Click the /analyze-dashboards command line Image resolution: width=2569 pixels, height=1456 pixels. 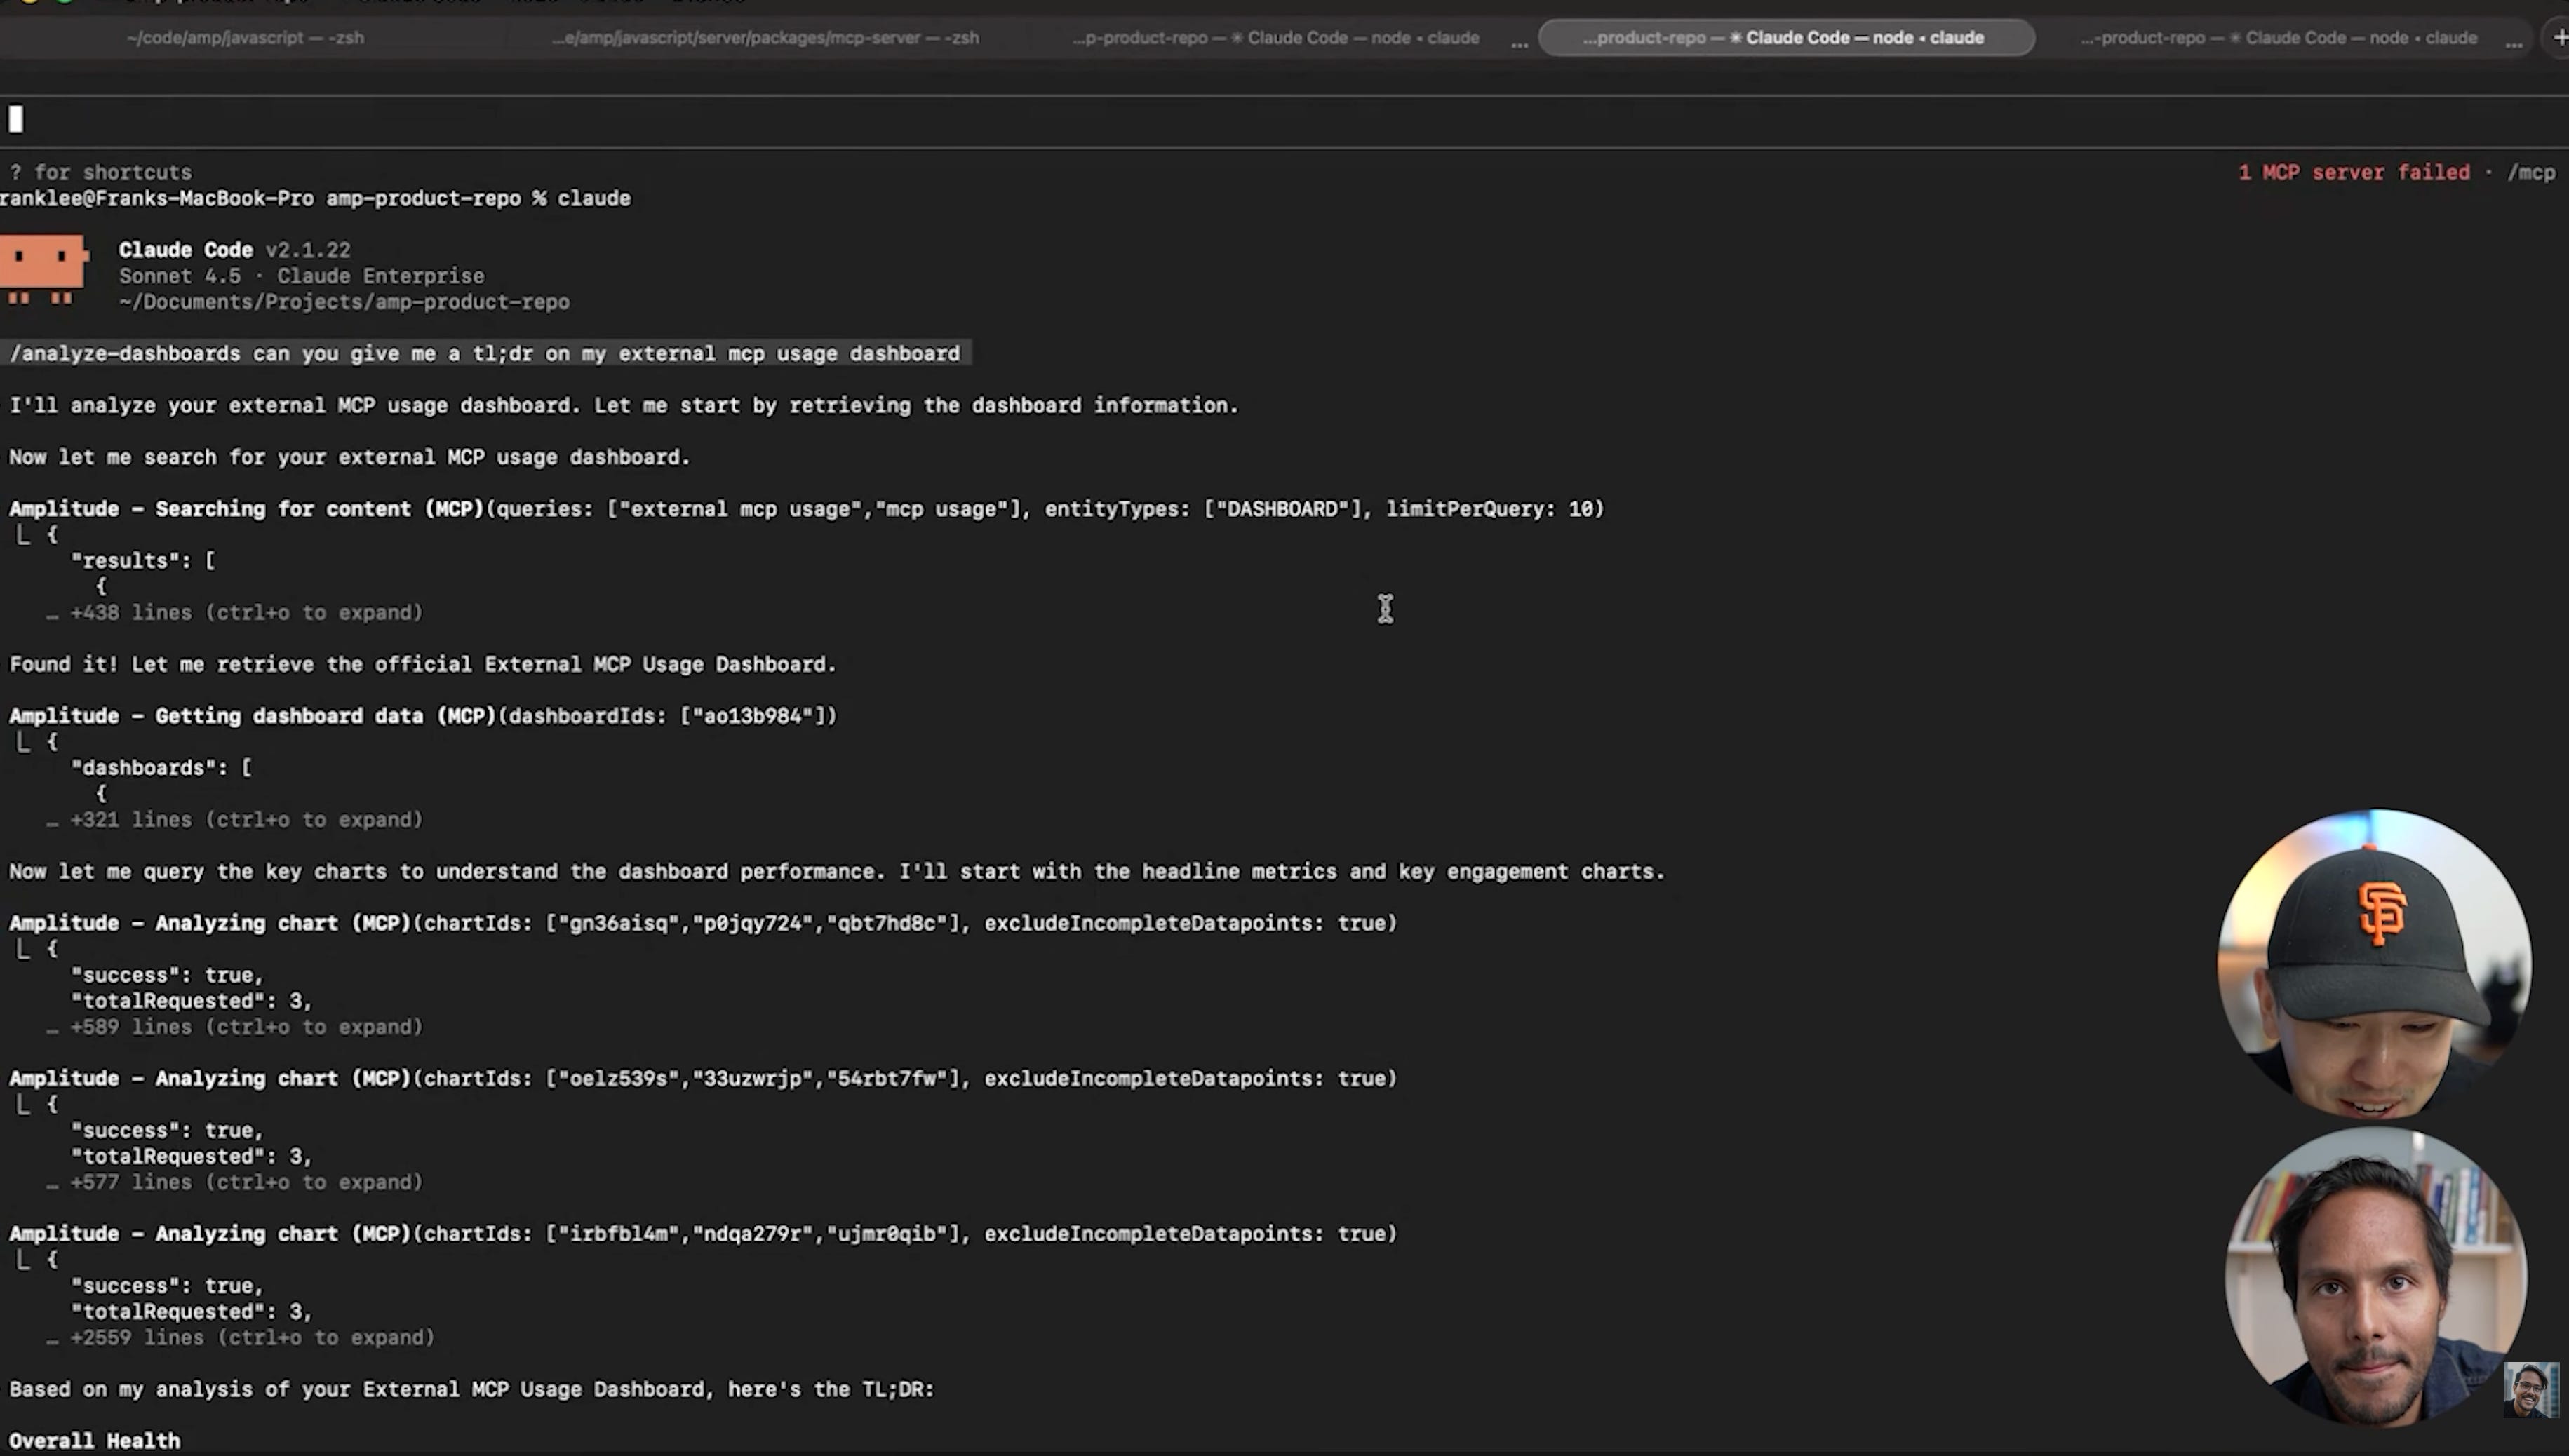[x=485, y=354]
